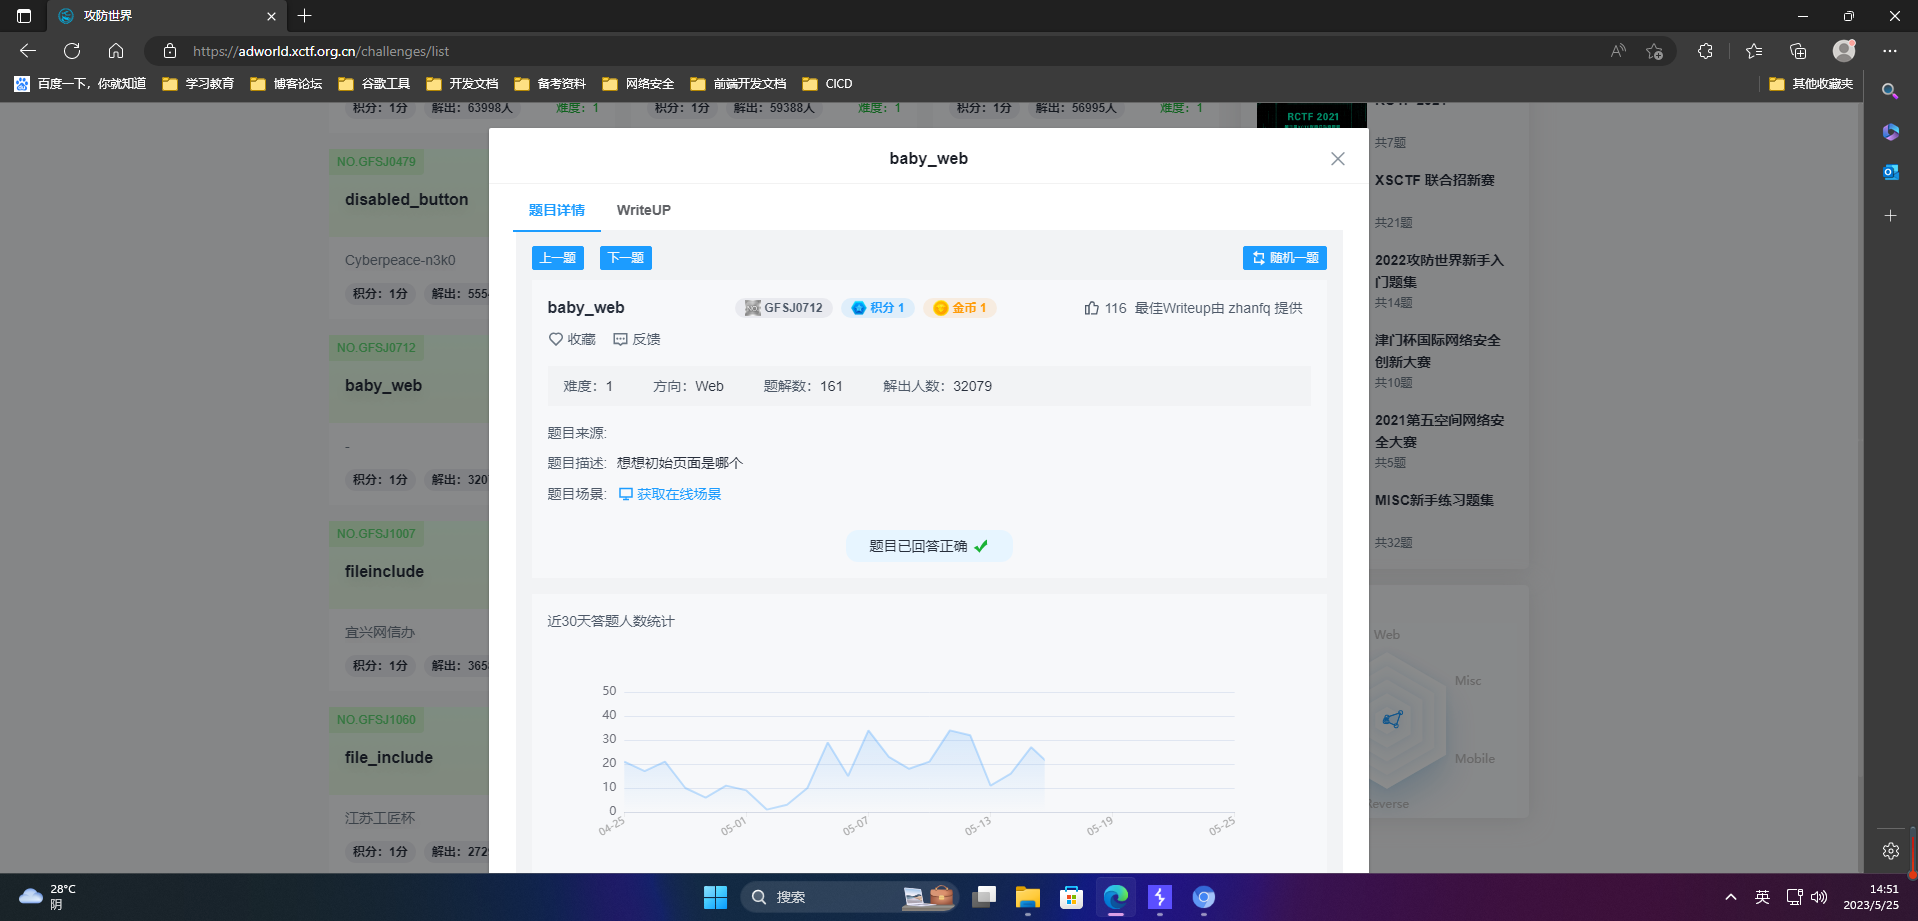The width and height of the screenshot is (1918, 921).
Task: Switch input language via 英 indicator
Action: click(1763, 897)
